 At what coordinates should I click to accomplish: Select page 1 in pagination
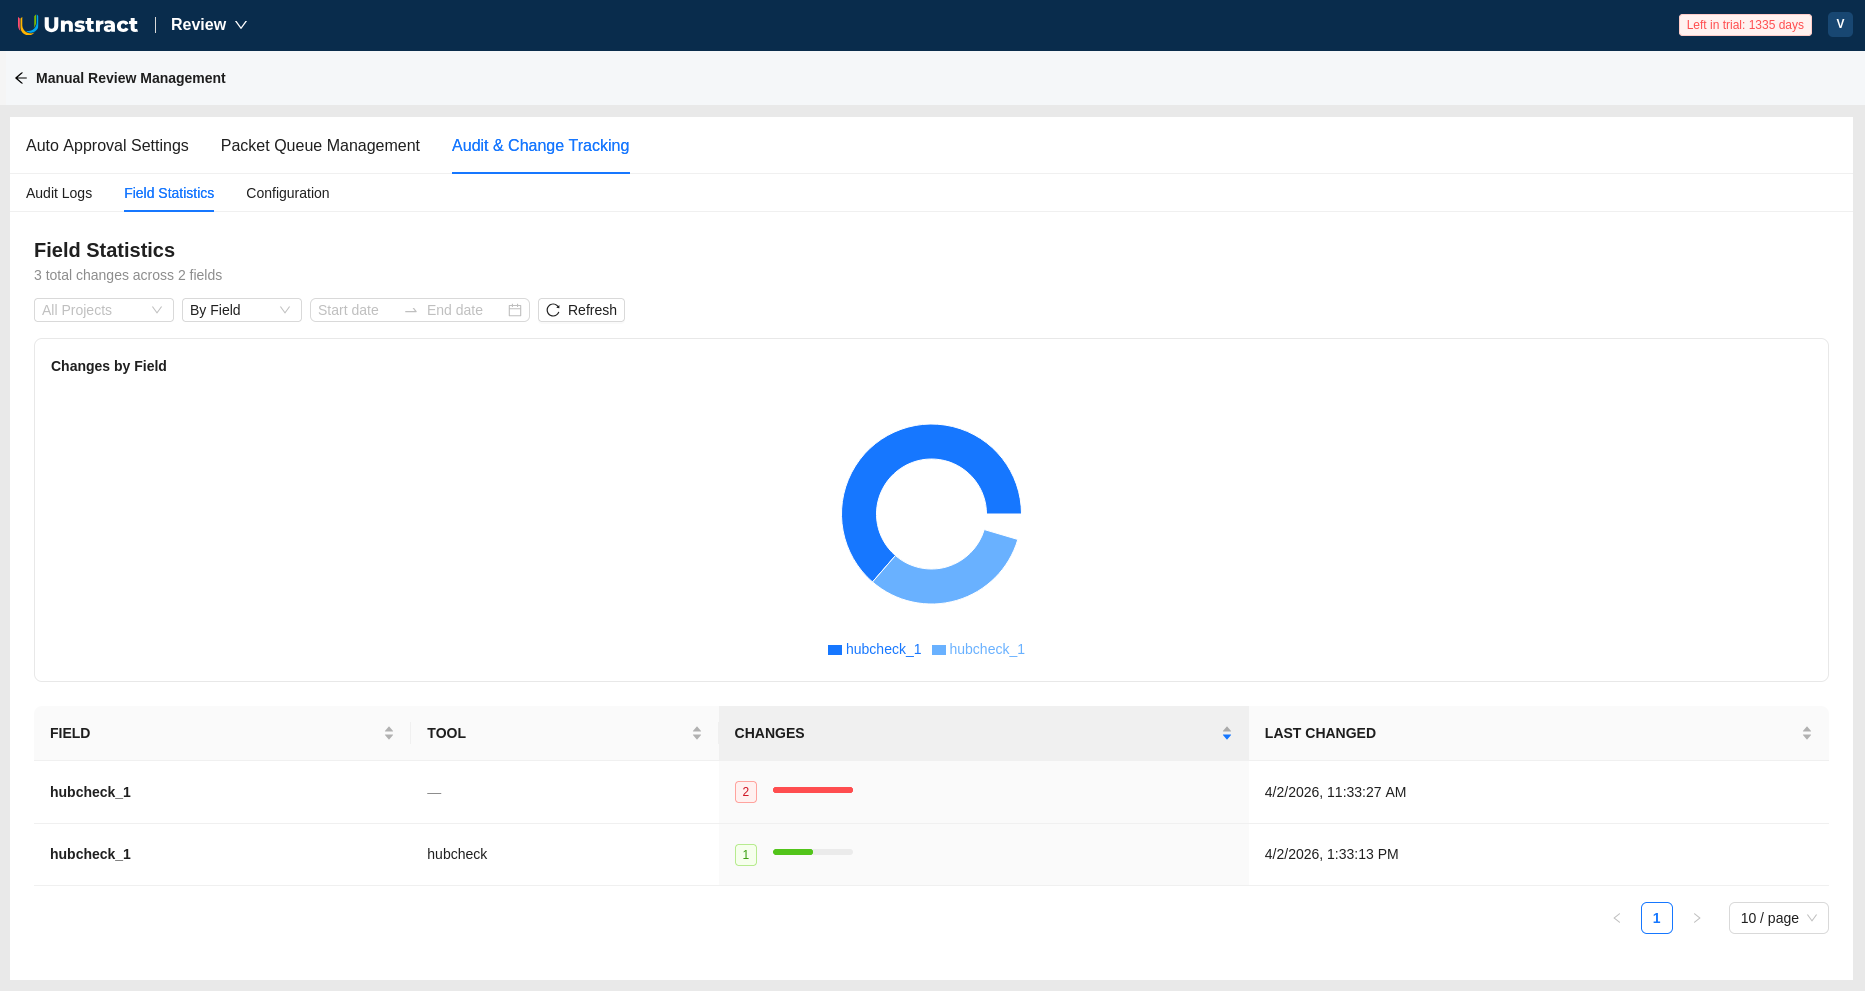(1657, 918)
